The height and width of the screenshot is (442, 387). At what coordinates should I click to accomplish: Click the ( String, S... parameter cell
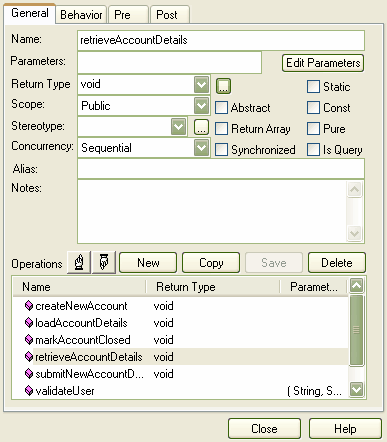tap(314, 391)
